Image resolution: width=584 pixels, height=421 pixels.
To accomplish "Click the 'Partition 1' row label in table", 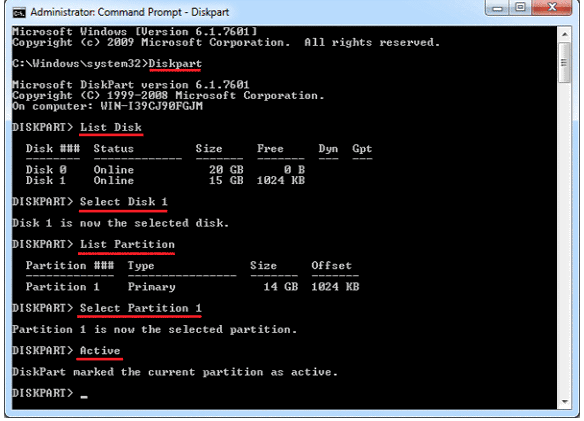I will pos(63,287).
